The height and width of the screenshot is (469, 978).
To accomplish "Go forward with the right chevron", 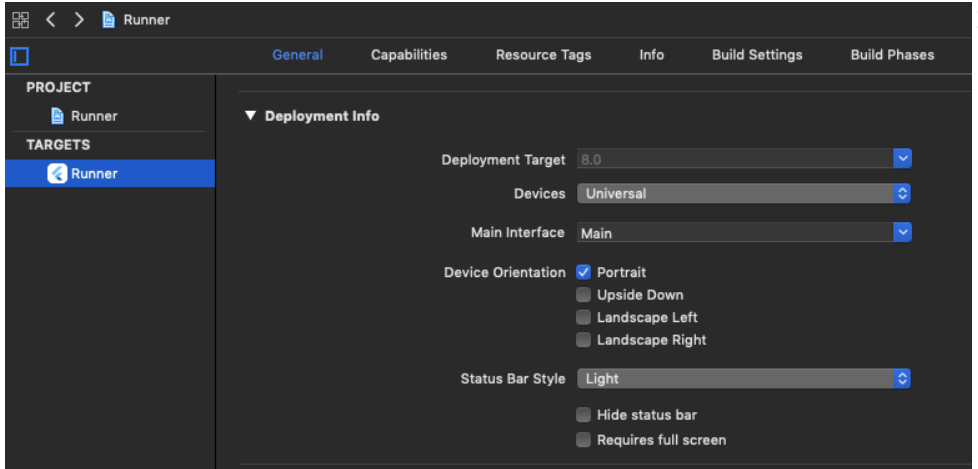I will click(78, 20).
